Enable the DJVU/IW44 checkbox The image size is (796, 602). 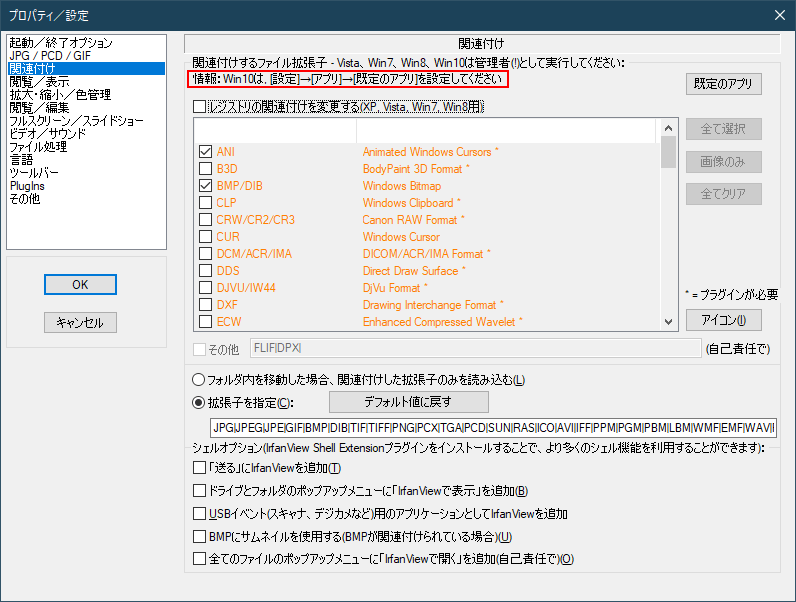206,288
